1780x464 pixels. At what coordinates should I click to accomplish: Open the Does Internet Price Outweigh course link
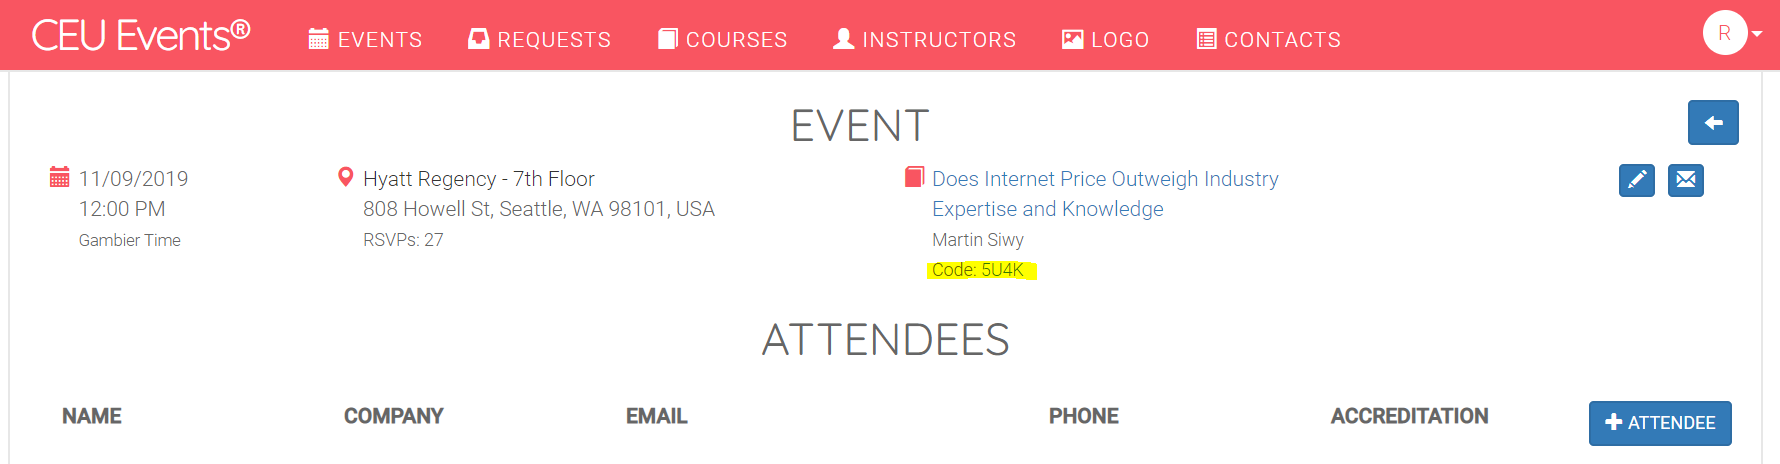coord(1105,194)
